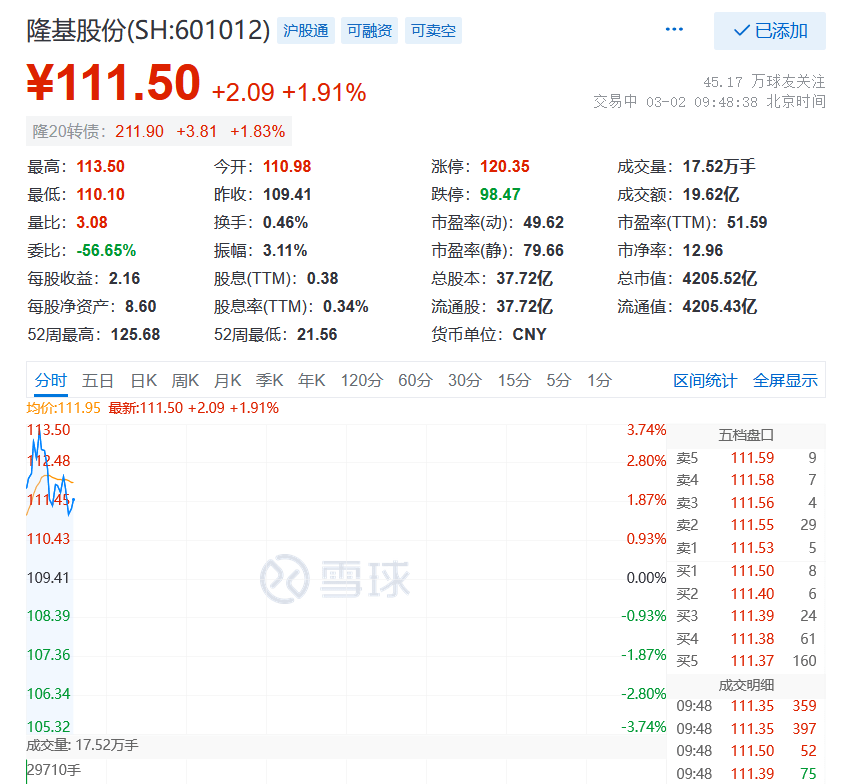Switch to the 月K chart tab
This screenshot has width=854, height=784.
[x=227, y=380]
